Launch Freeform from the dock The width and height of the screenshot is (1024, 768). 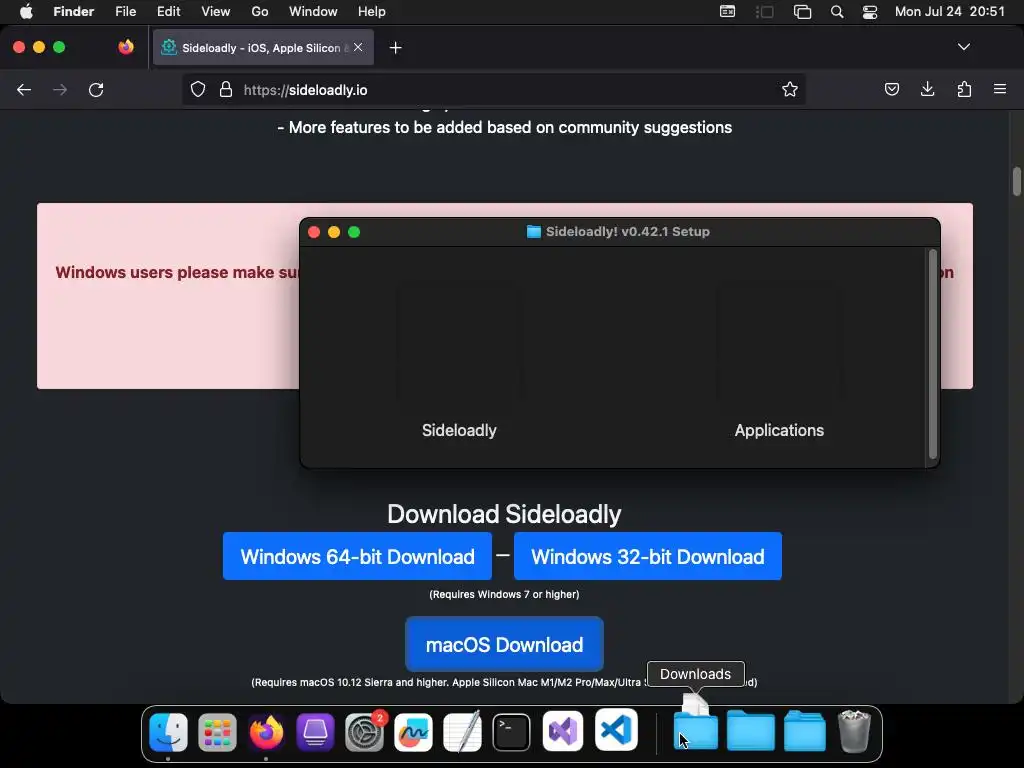click(413, 732)
